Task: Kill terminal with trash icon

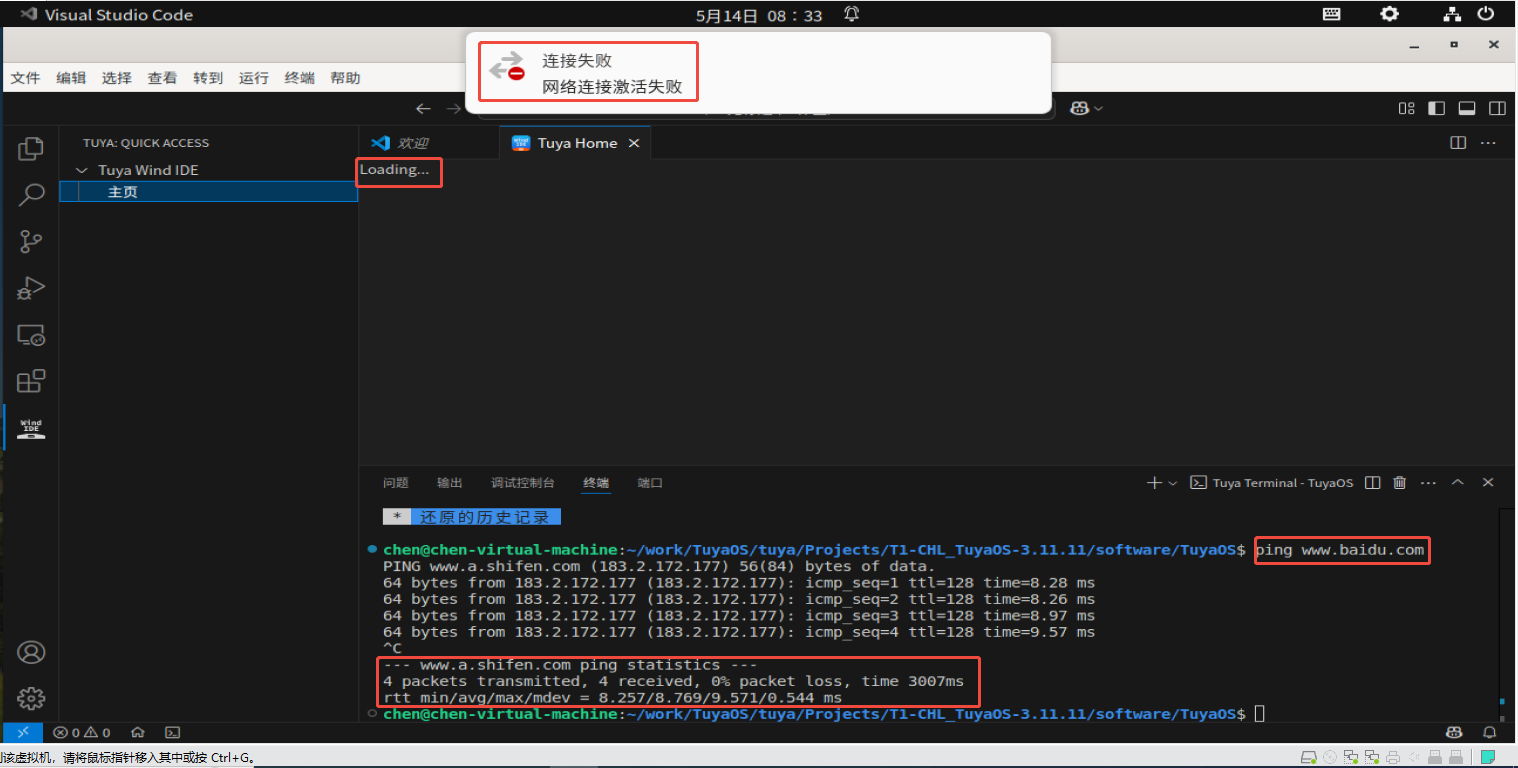Action: pyautogui.click(x=1400, y=483)
